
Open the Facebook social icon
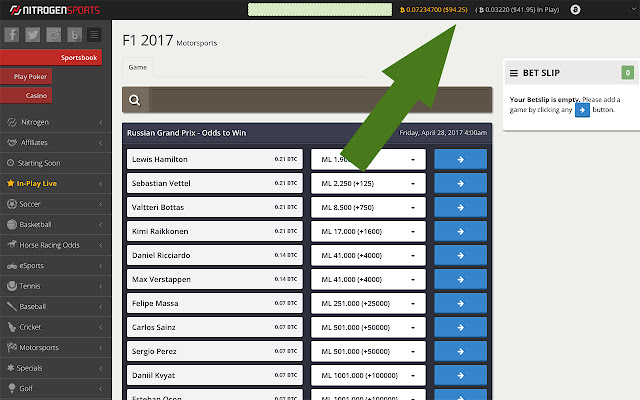point(12,35)
